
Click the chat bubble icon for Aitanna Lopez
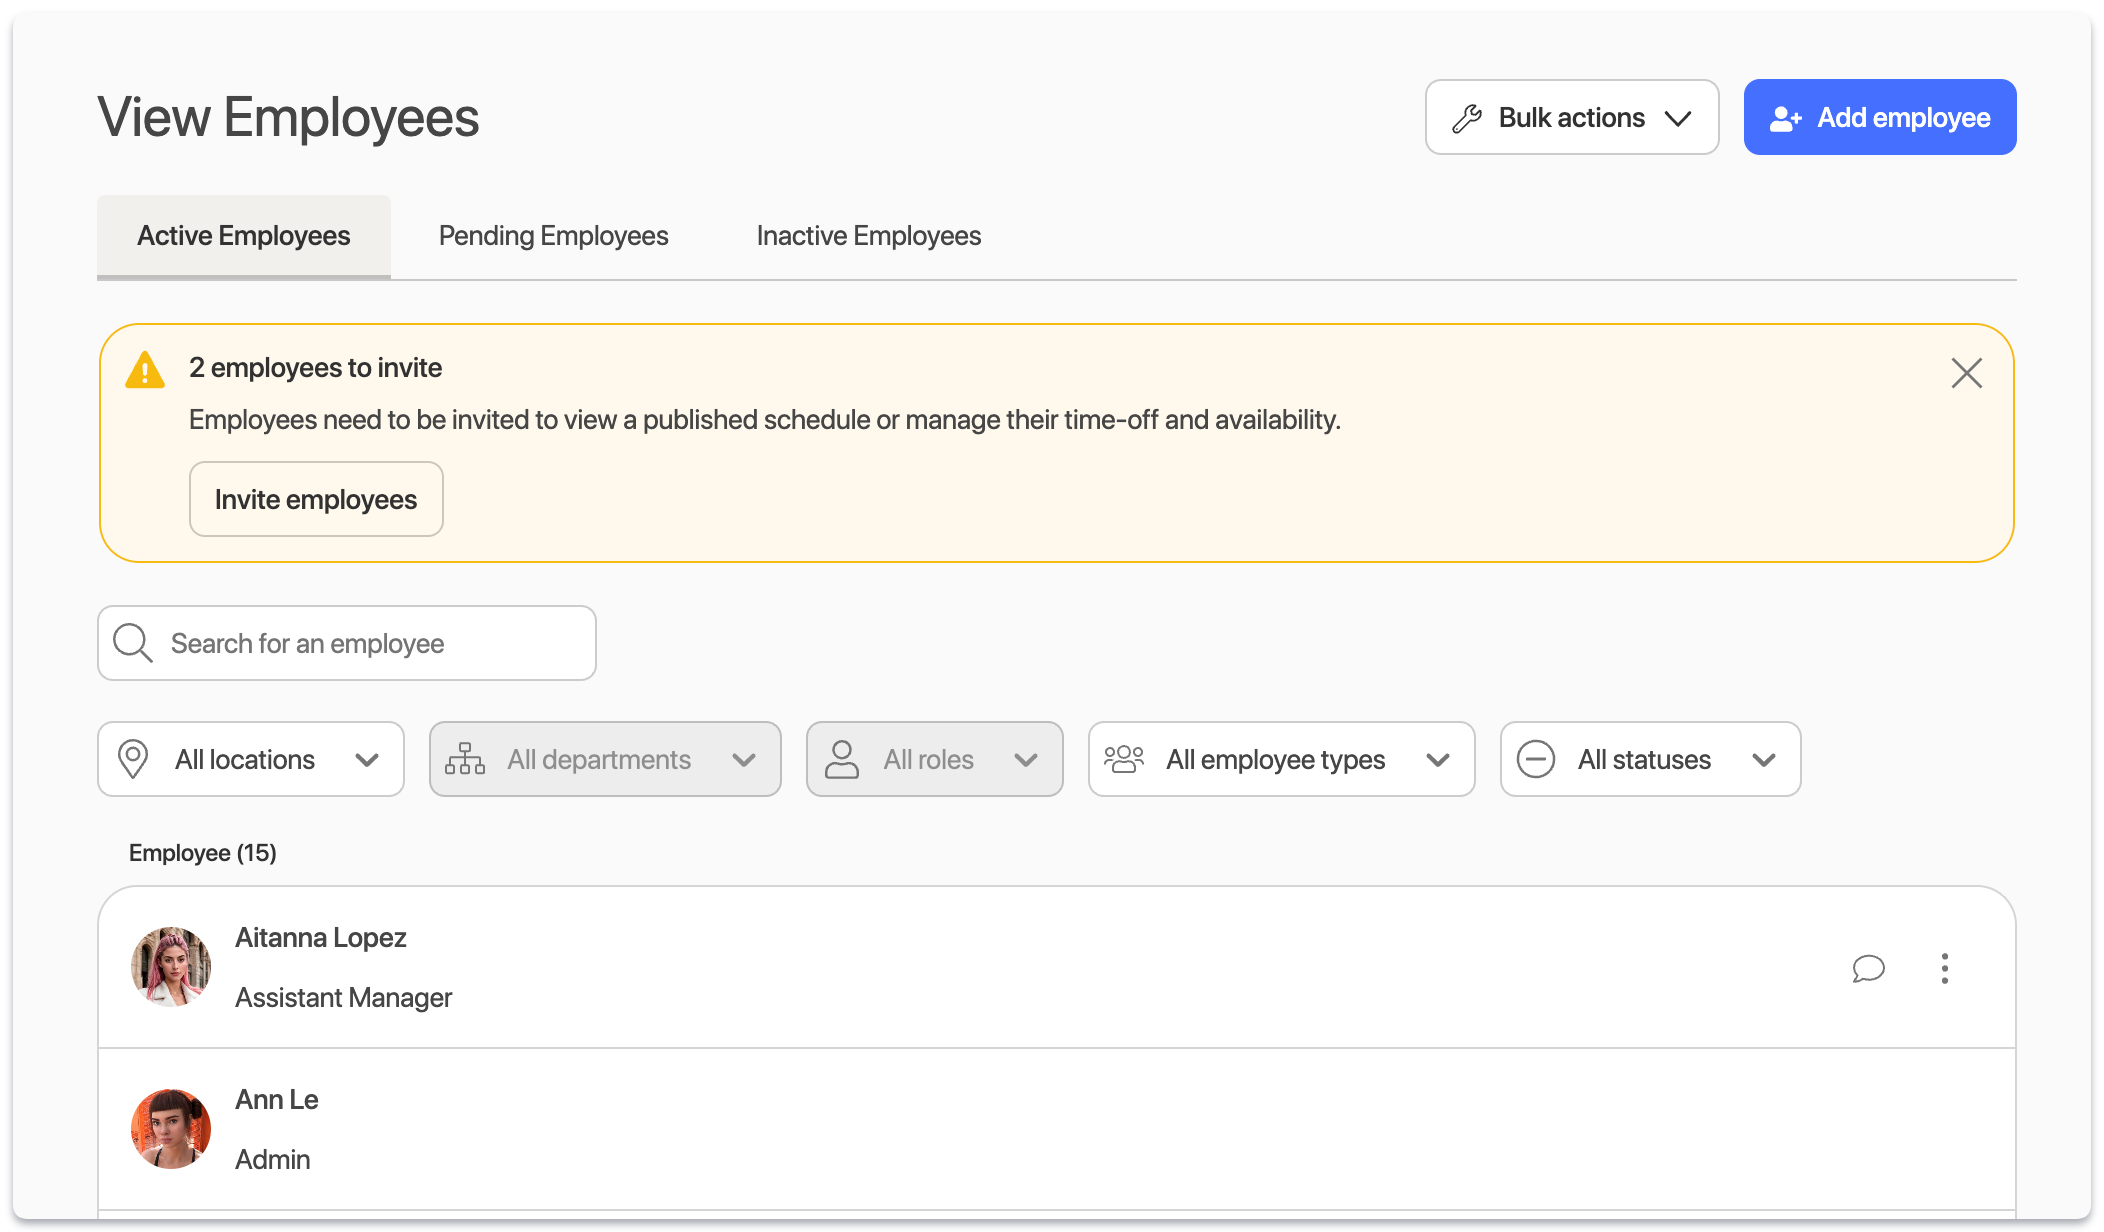coord(1867,968)
